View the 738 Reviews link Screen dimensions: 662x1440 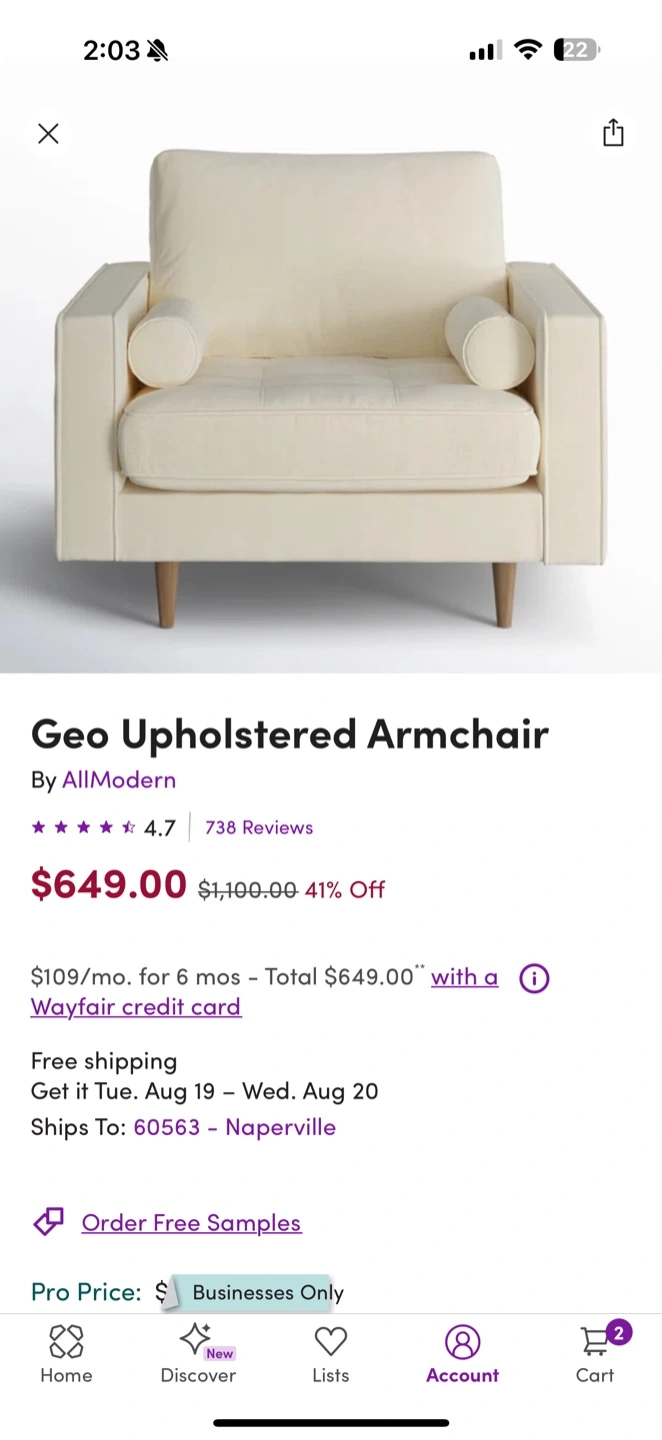click(x=259, y=827)
